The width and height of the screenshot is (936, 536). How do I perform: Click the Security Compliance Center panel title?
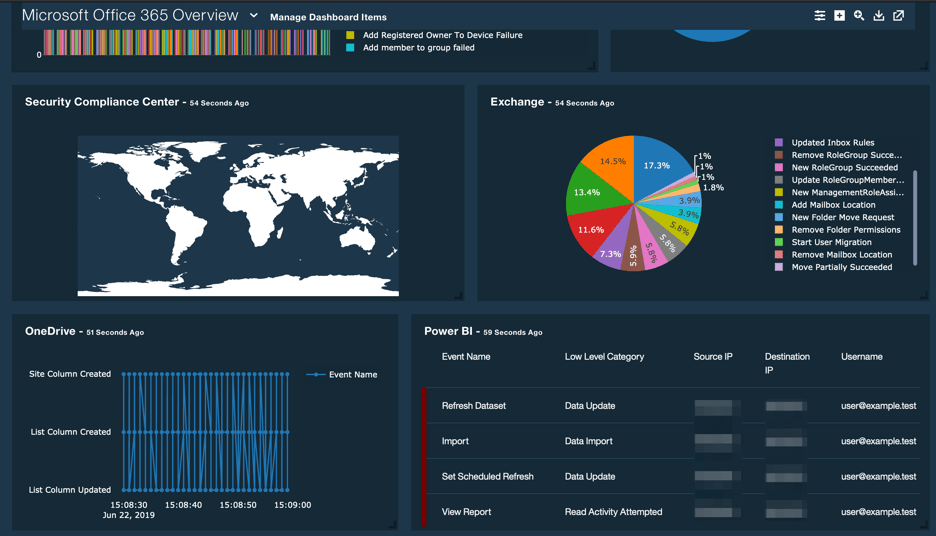click(x=101, y=102)
